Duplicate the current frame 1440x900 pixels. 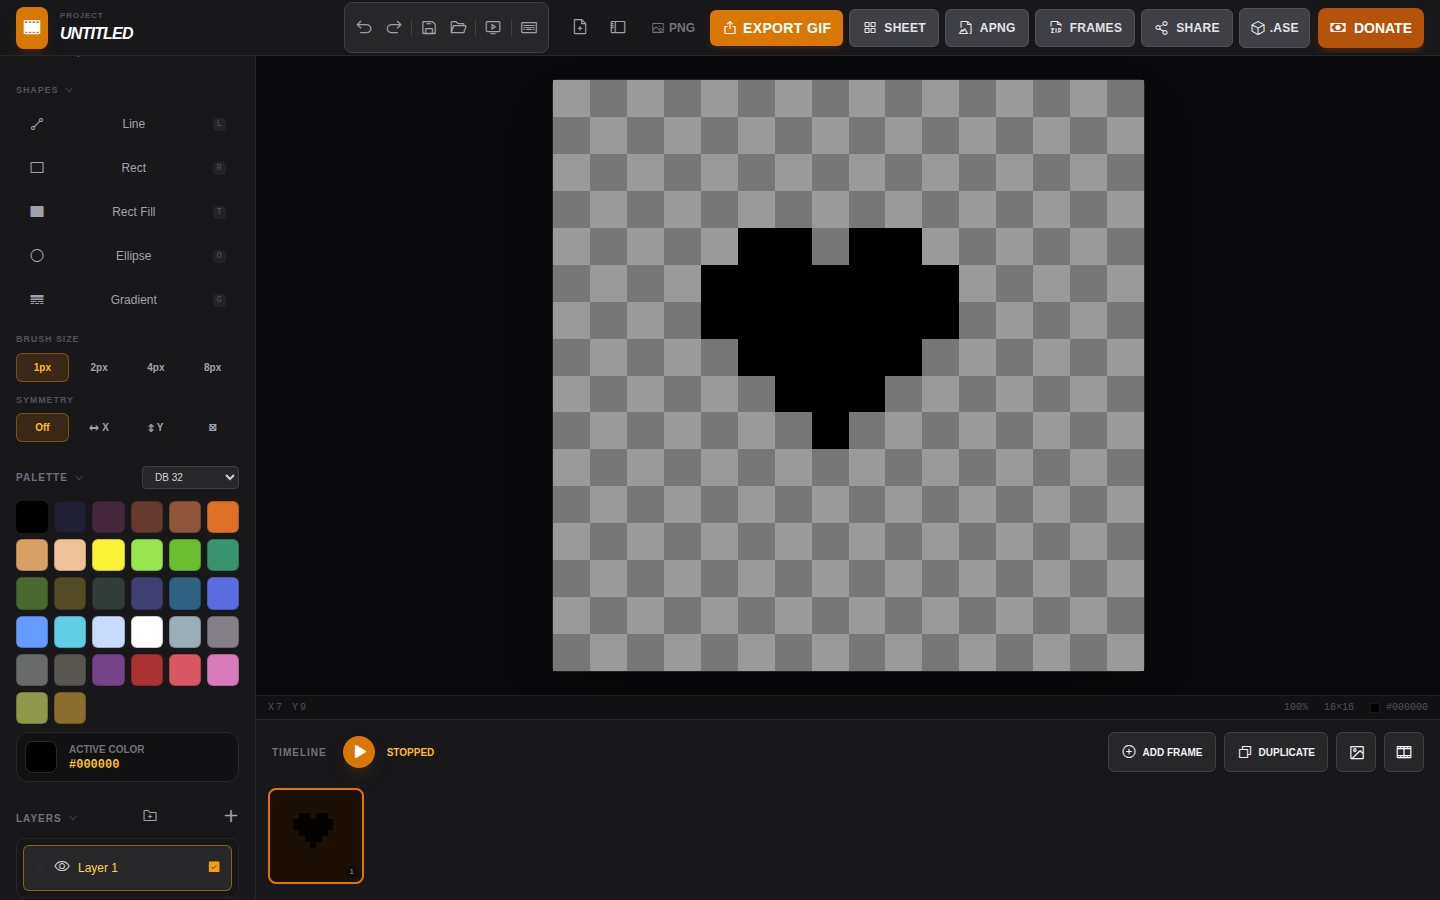(x=1276, y=752)
